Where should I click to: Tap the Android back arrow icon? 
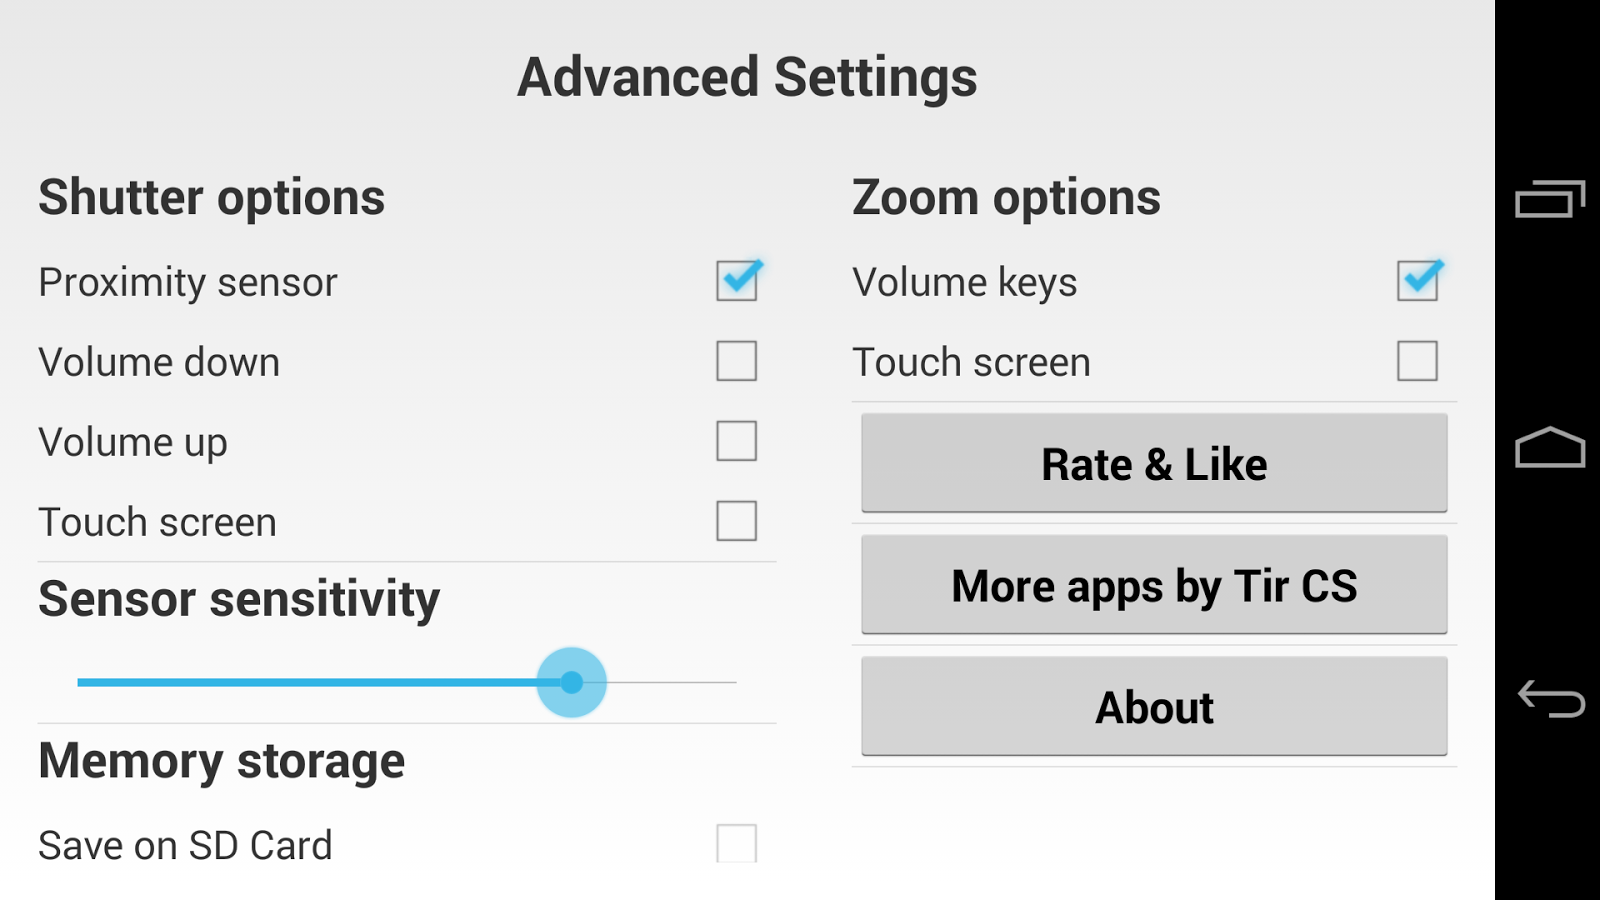[1551, 698]
